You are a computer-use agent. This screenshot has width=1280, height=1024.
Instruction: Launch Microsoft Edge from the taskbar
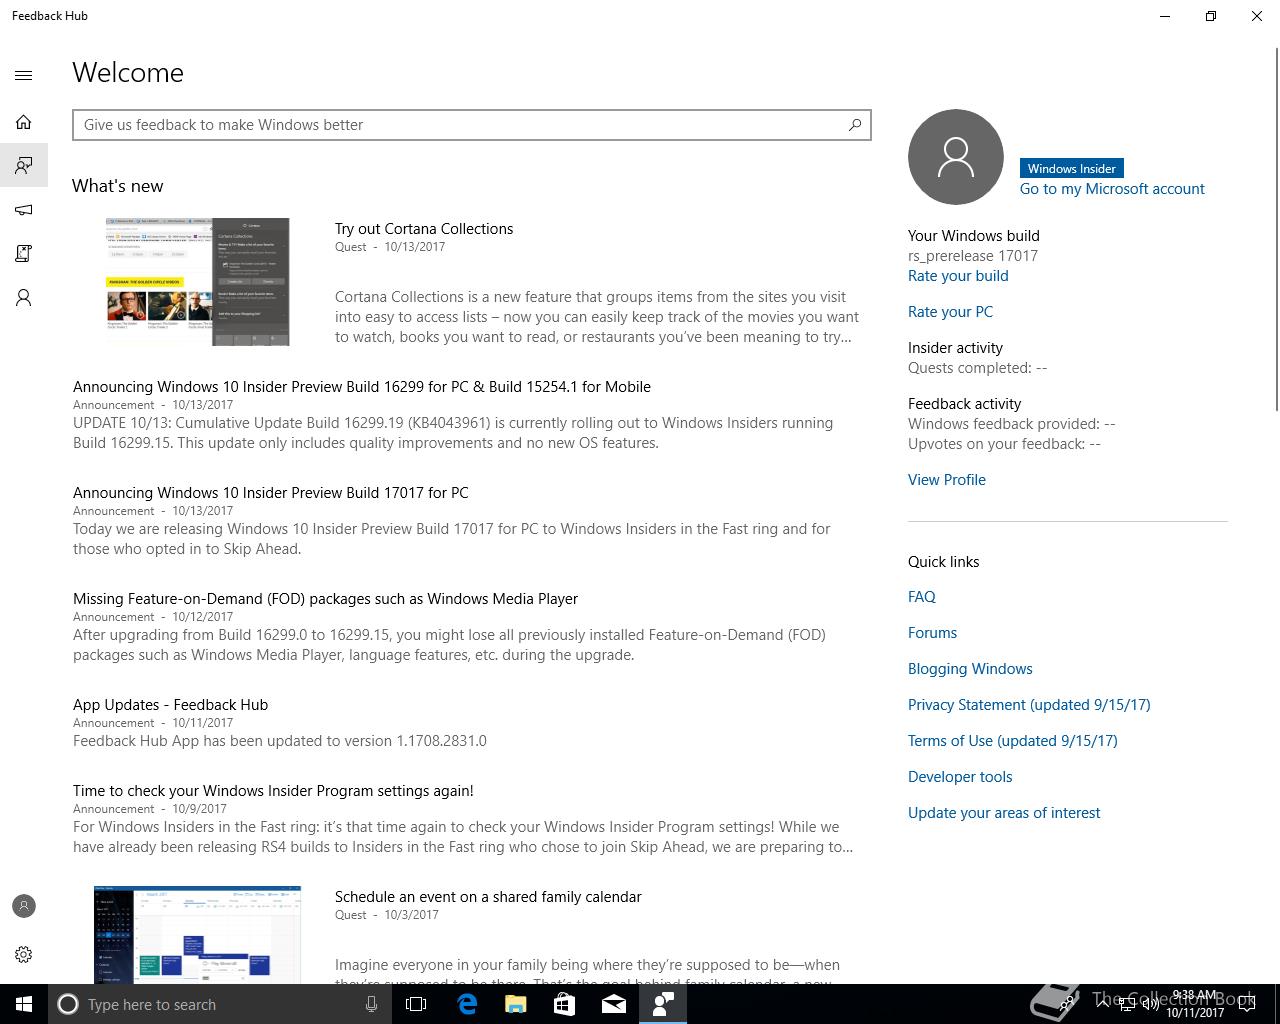[x=467, y=1004]
